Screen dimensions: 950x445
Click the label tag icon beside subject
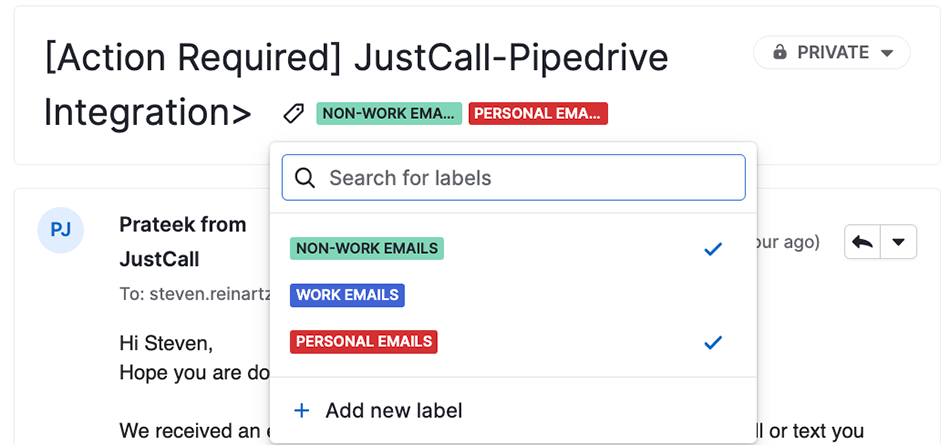(294, 113)
